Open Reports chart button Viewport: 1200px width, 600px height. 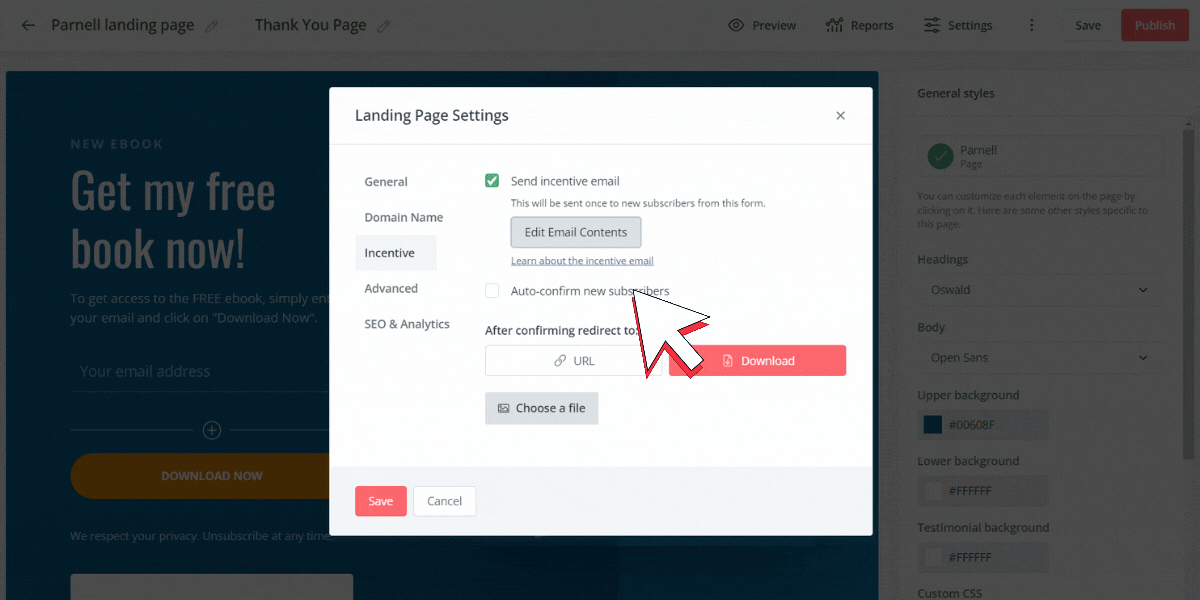tap(859, 25)
